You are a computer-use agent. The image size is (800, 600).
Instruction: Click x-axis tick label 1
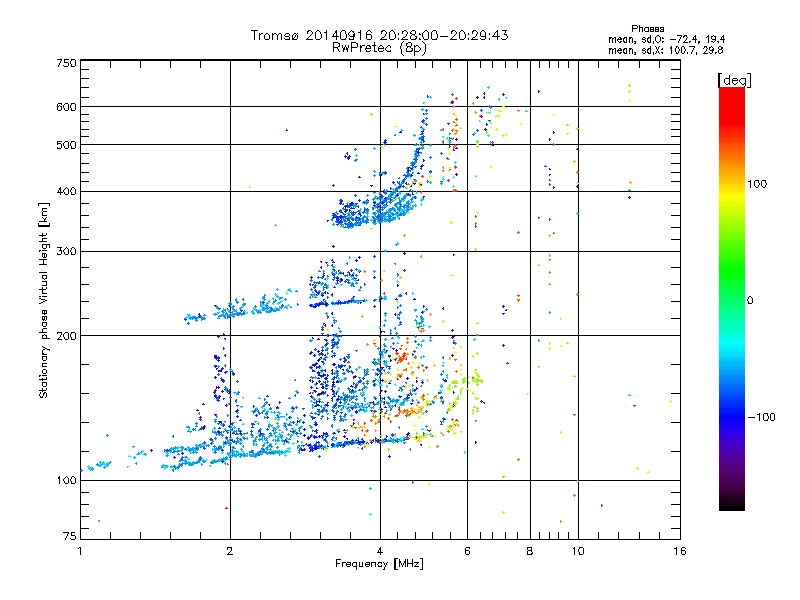[x=80, y=551]
